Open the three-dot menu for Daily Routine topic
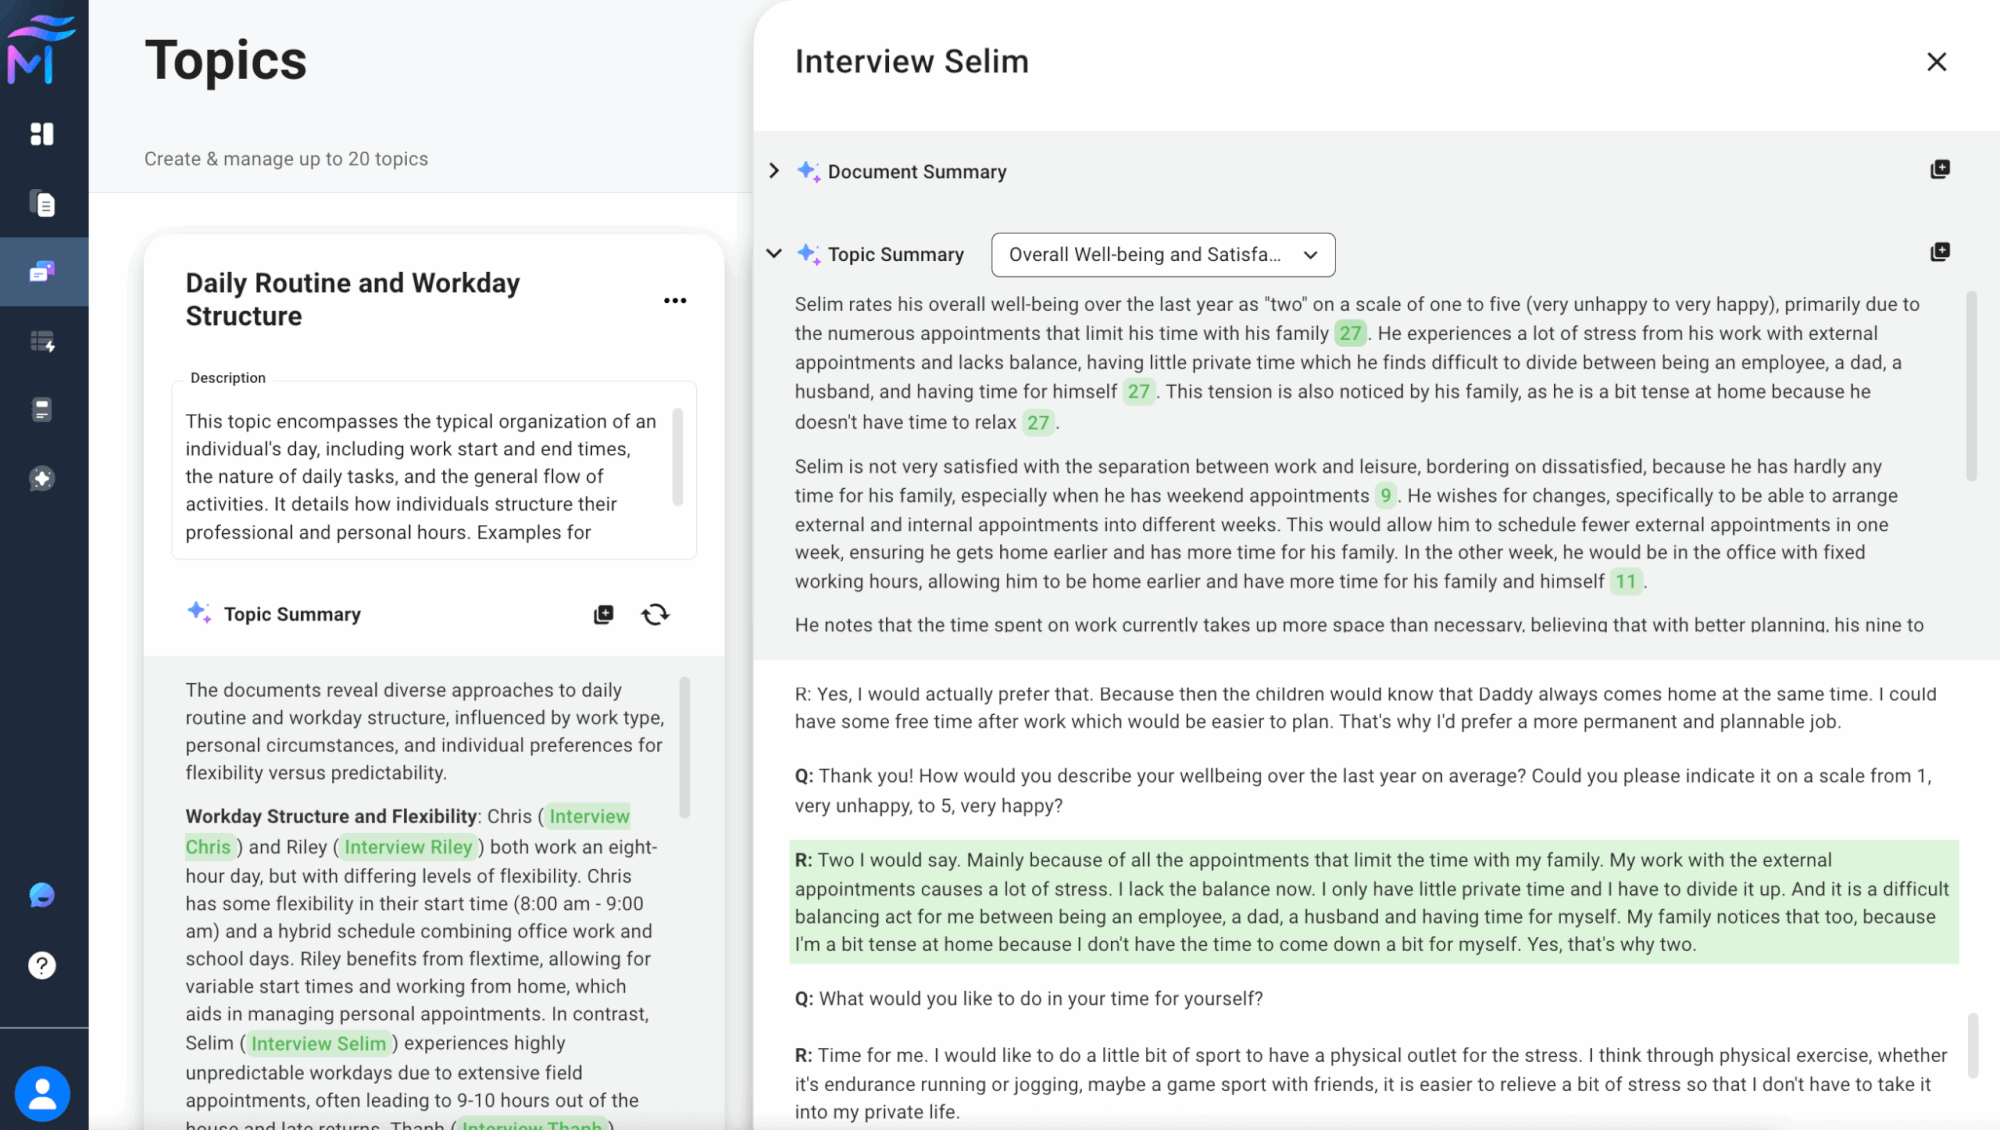This screenshot has height=1130, width=2000. (x=675, y=300)
